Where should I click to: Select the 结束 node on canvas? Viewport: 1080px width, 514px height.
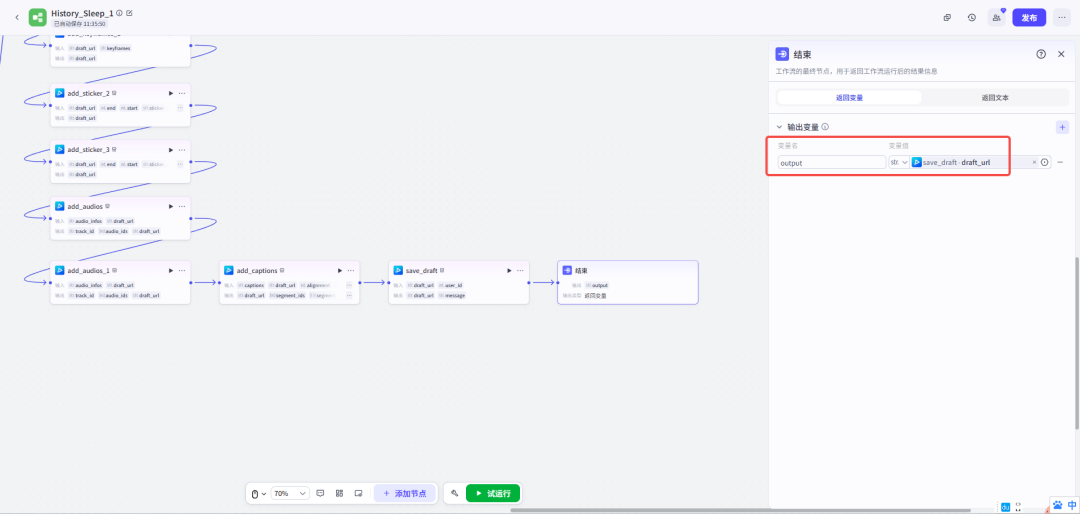[627, 282]
